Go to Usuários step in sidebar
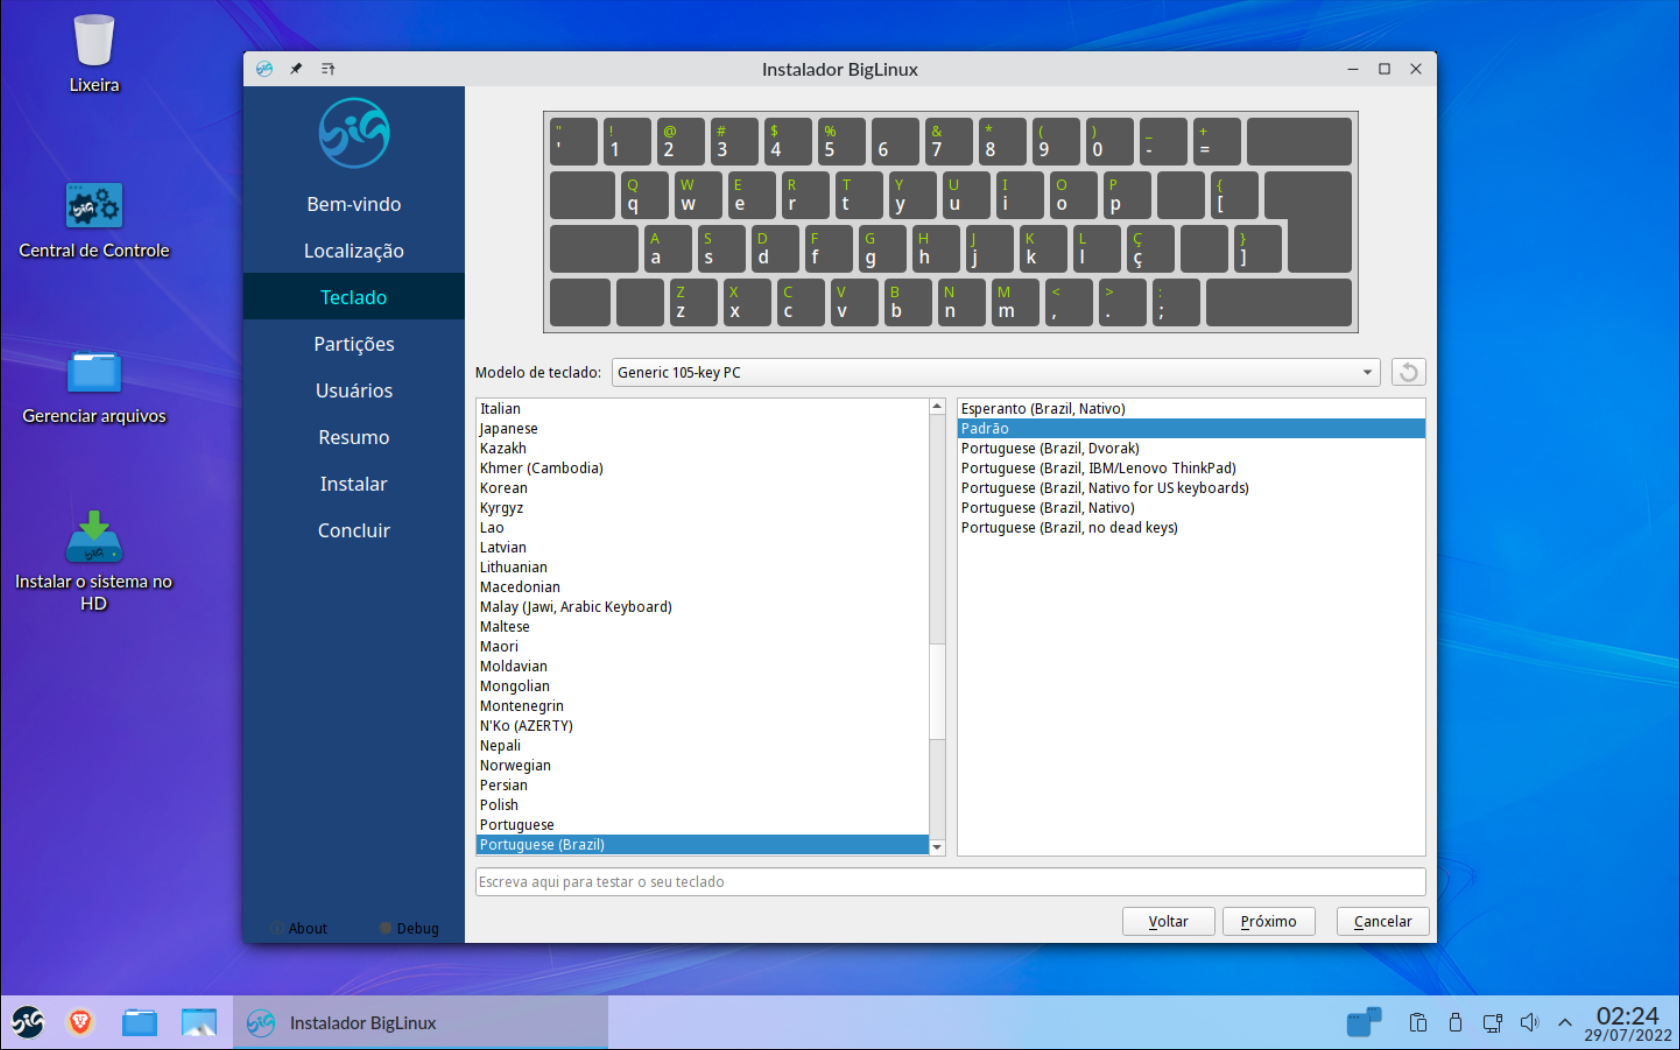 (354, 391)
